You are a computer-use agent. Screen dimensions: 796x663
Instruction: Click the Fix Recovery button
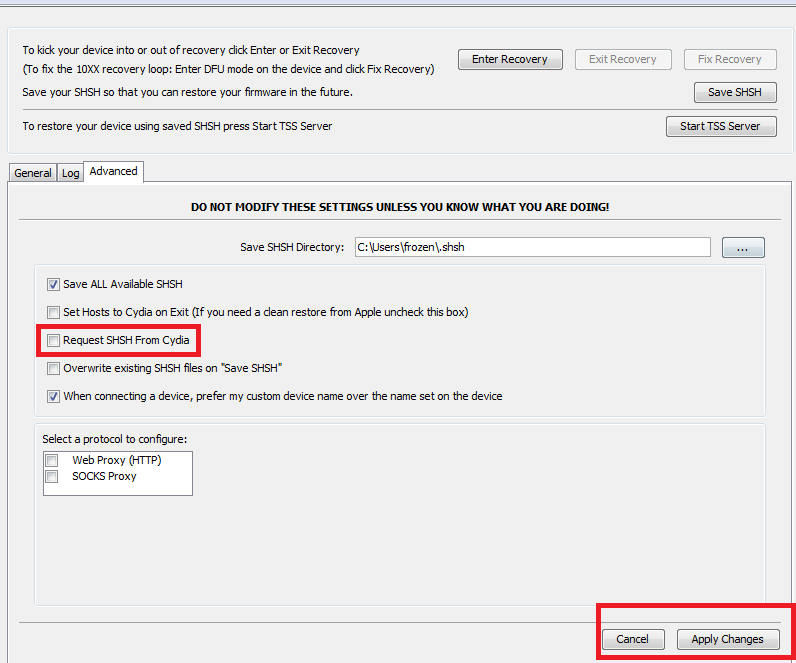729,59
